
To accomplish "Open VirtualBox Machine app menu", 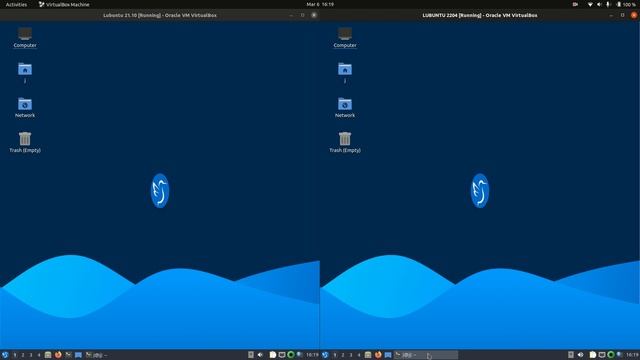I will 64,4.
